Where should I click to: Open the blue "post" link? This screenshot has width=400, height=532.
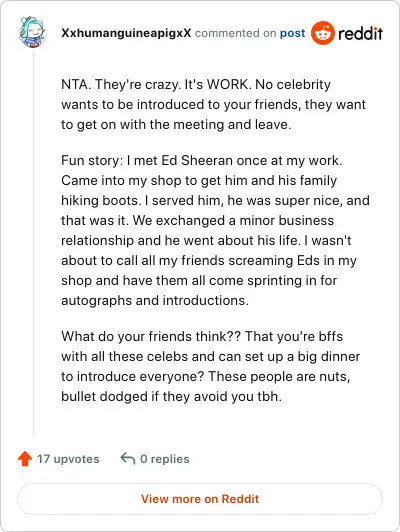(292, 33)
